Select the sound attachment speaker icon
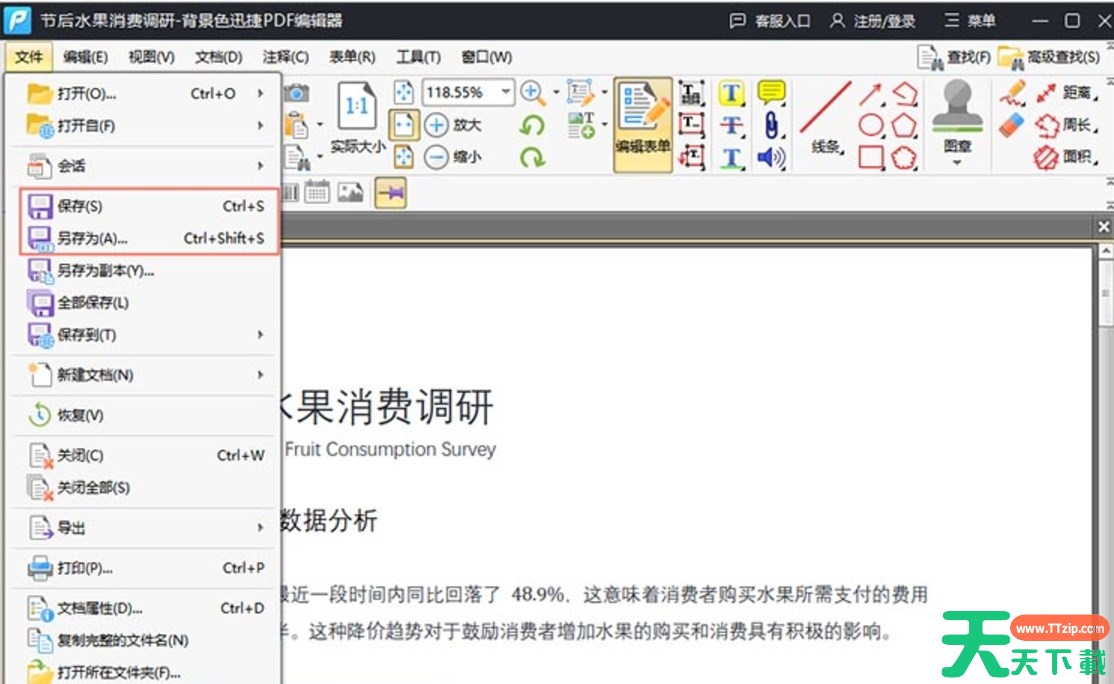 (770, 155)
